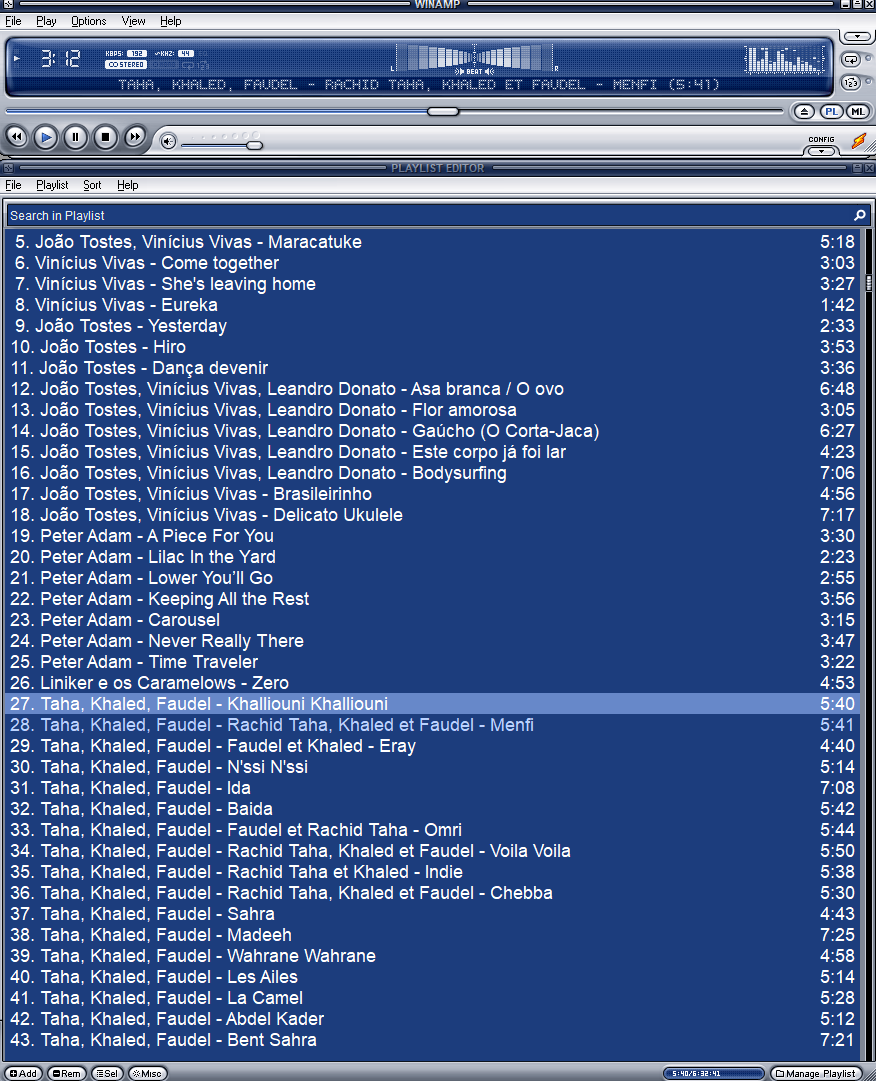The height and width of the screenshot is (1081, 876).
Task: Click the volume slider handle
Action: click(x=254, y=145)
